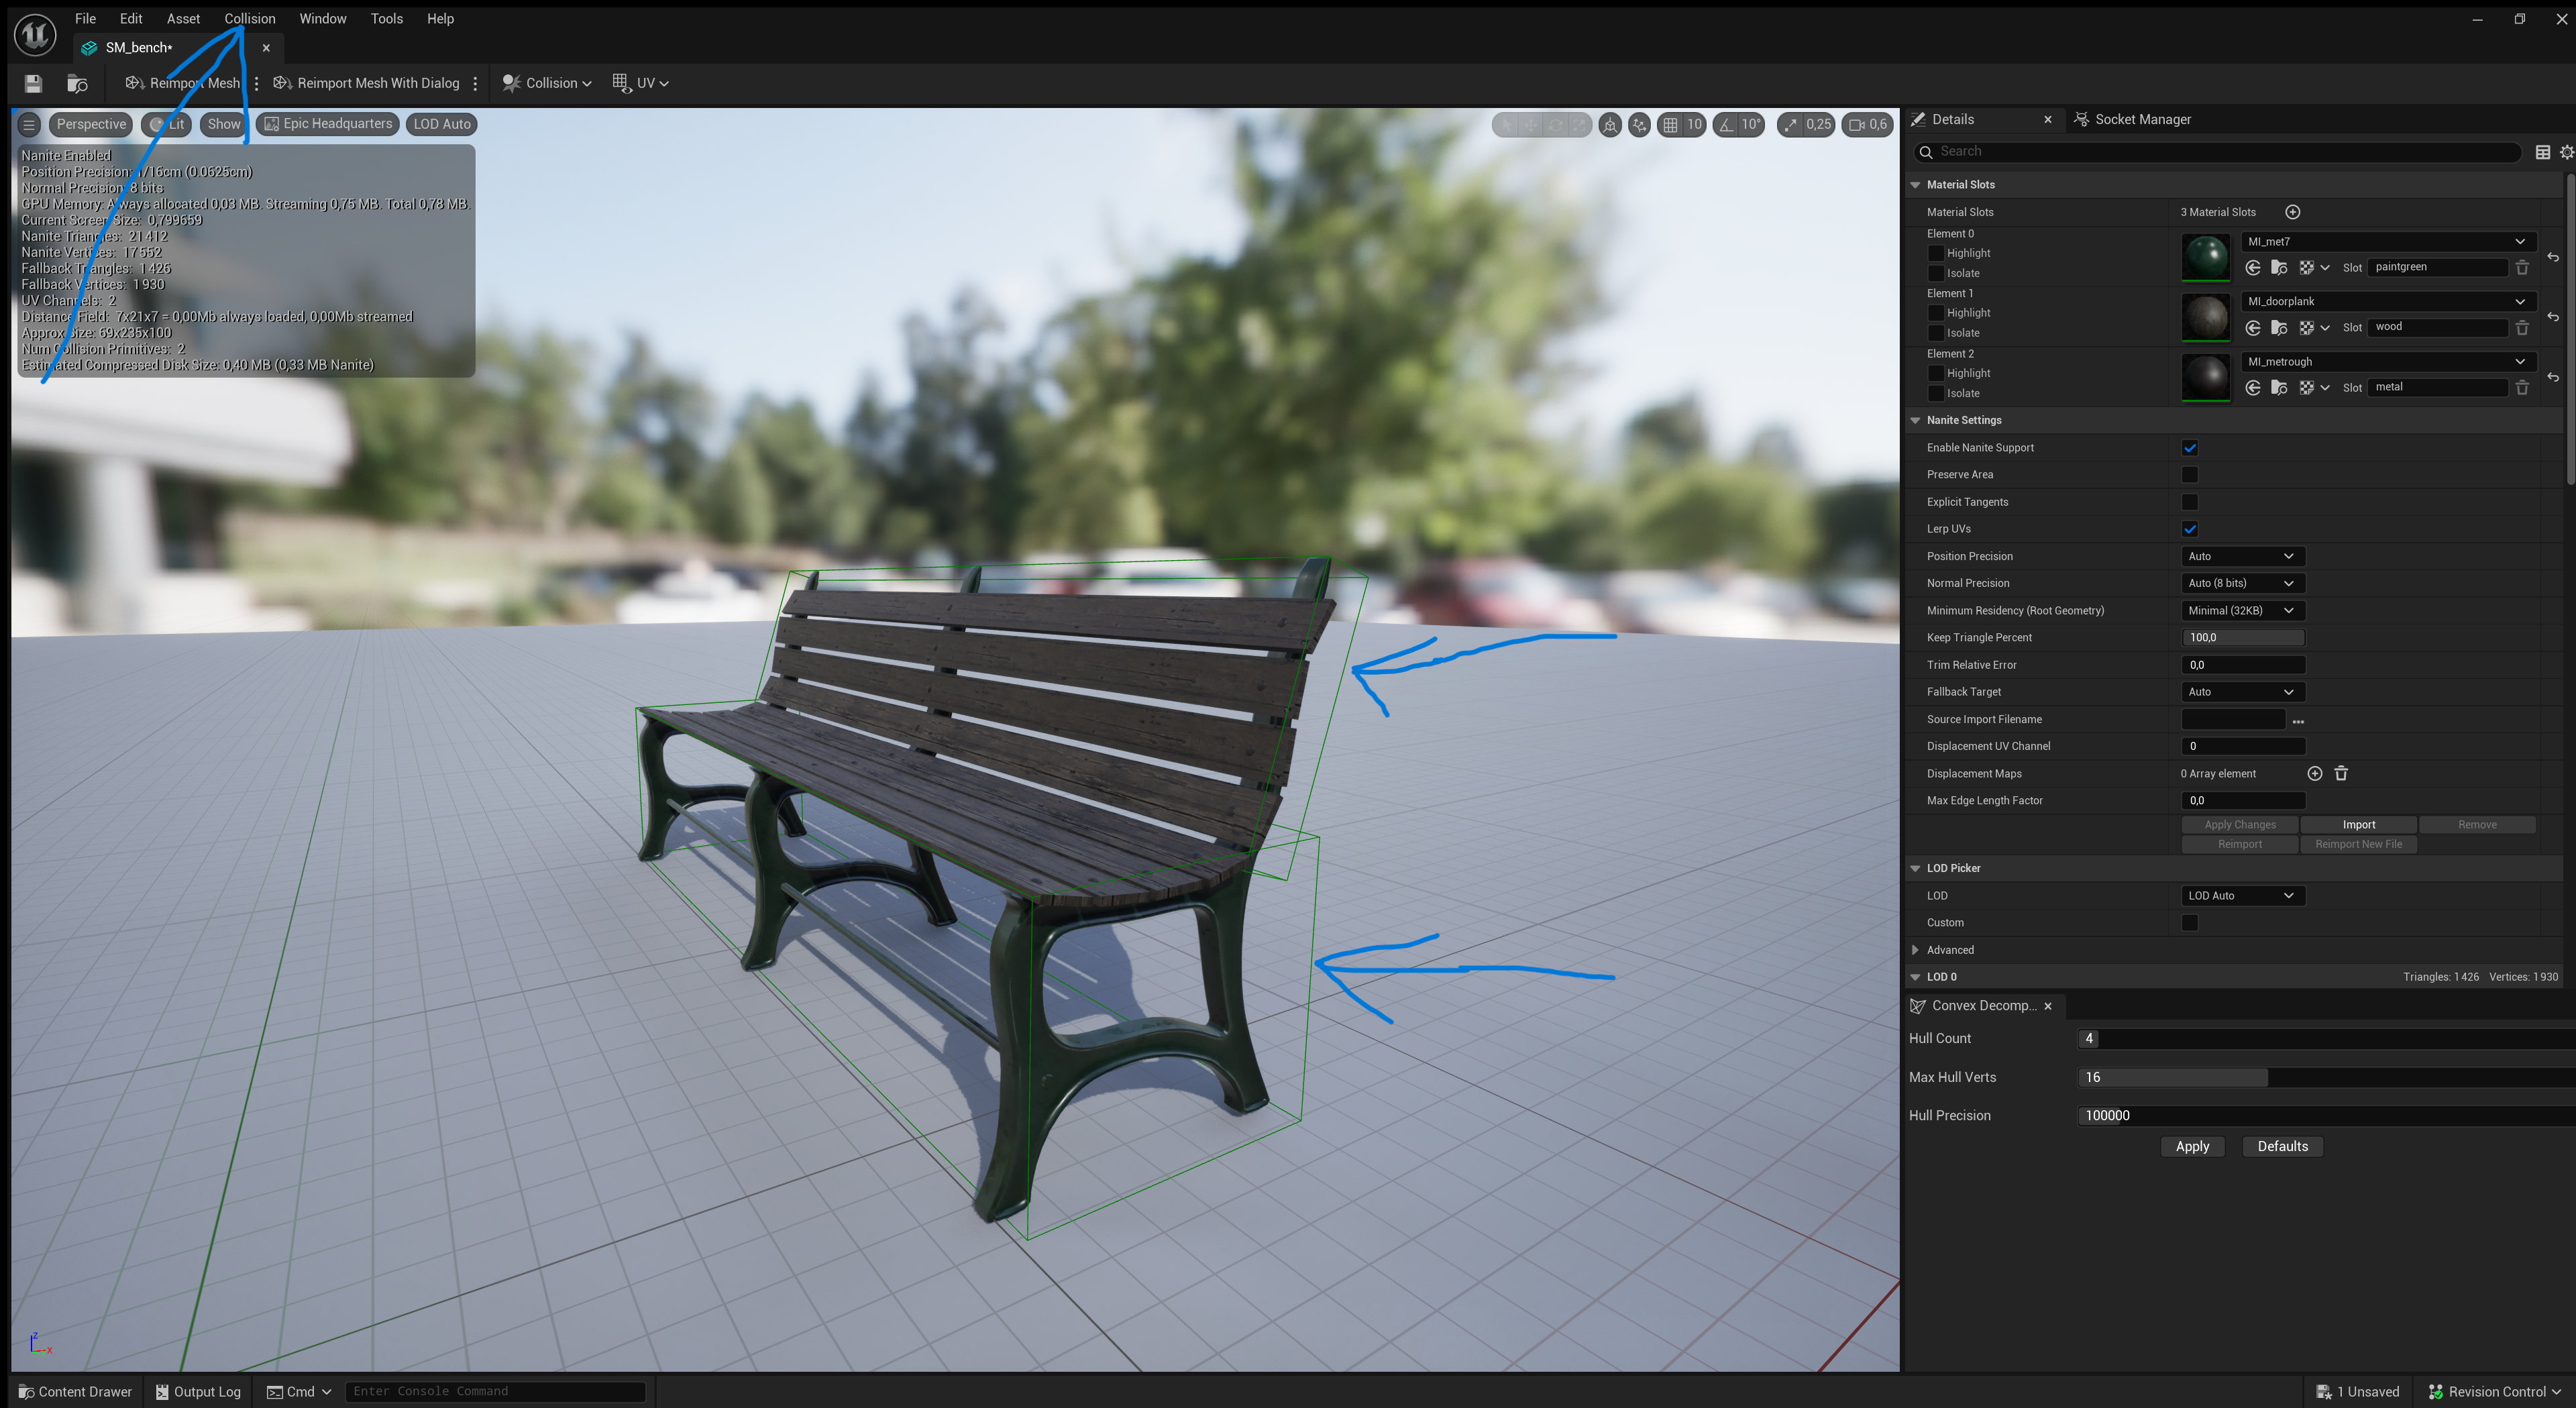Open the Collision menu in menu bar
Screen dimensions: 2576x1408
pos(250,18)
